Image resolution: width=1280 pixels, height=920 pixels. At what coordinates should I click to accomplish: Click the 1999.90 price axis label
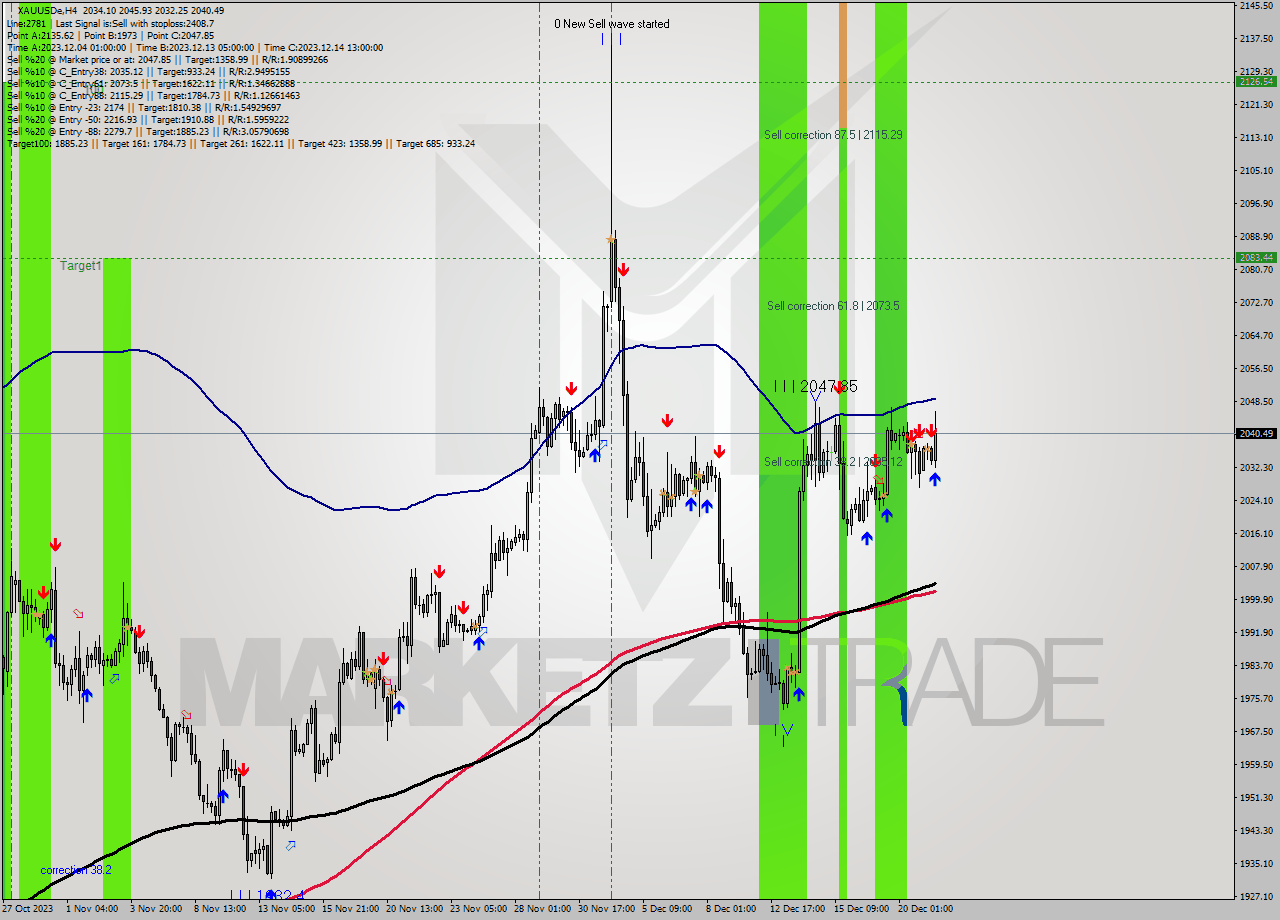tap(1256, 599)
